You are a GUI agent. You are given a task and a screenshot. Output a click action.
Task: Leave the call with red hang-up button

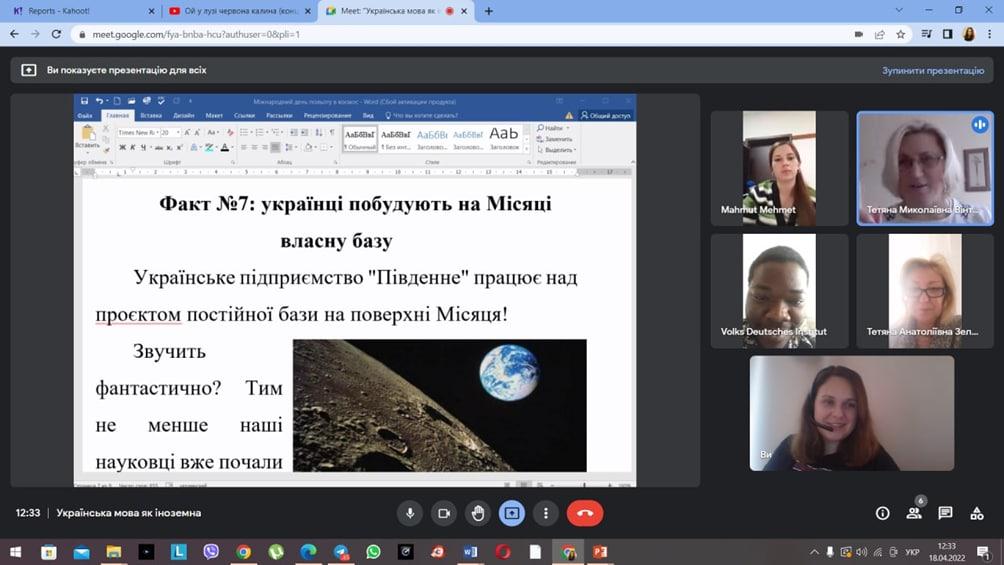(x=585, y=513)
